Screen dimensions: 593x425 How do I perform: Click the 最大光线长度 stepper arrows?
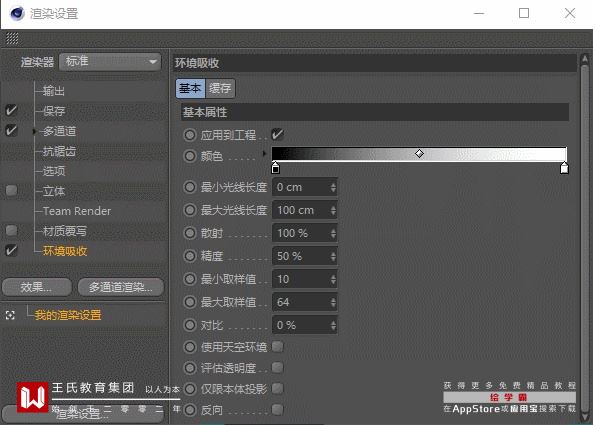[x=333, y=210]
